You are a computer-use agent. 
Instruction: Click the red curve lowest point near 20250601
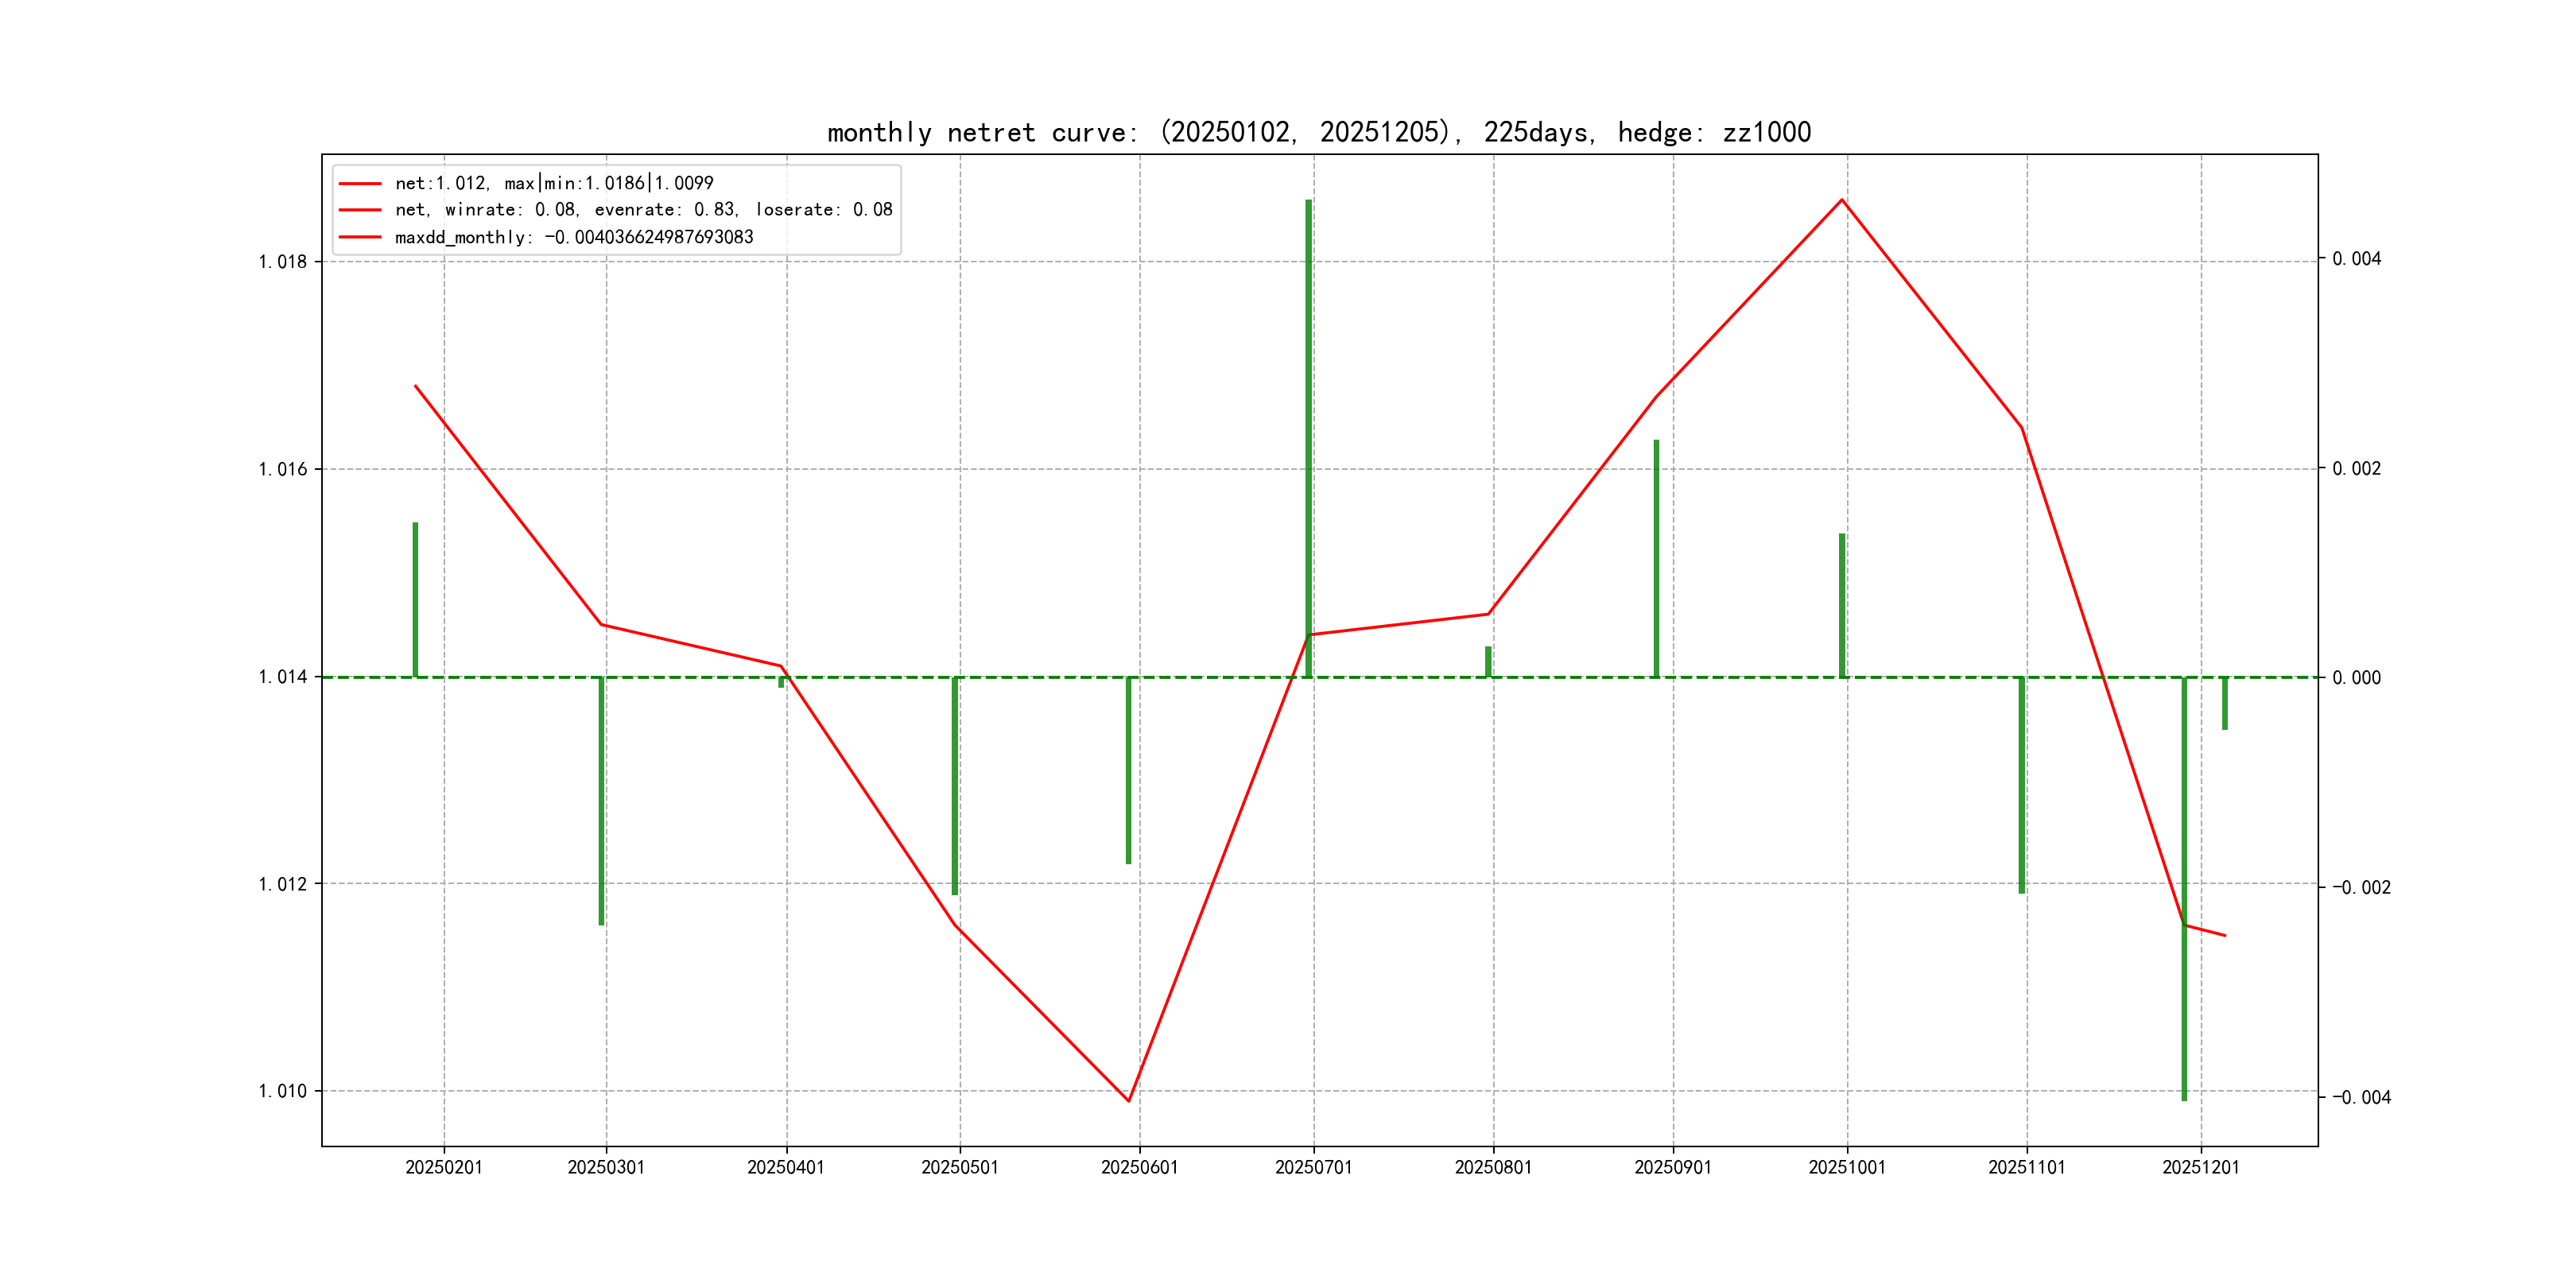[x=1129, y=1100]
